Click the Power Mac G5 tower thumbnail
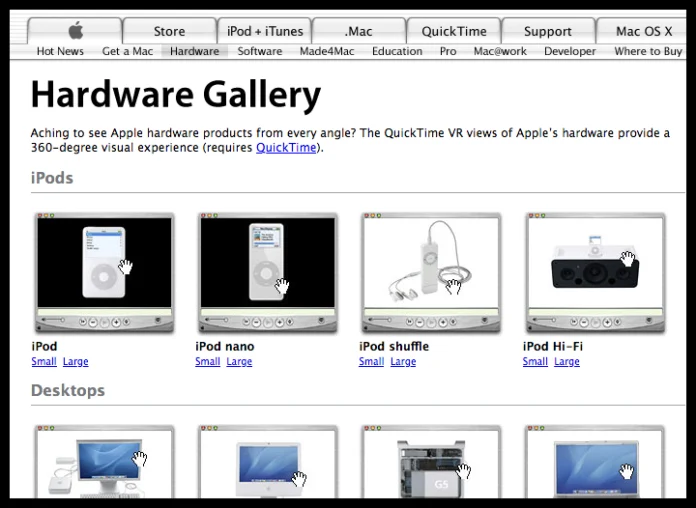696x508 pixels. coord(431,461)
